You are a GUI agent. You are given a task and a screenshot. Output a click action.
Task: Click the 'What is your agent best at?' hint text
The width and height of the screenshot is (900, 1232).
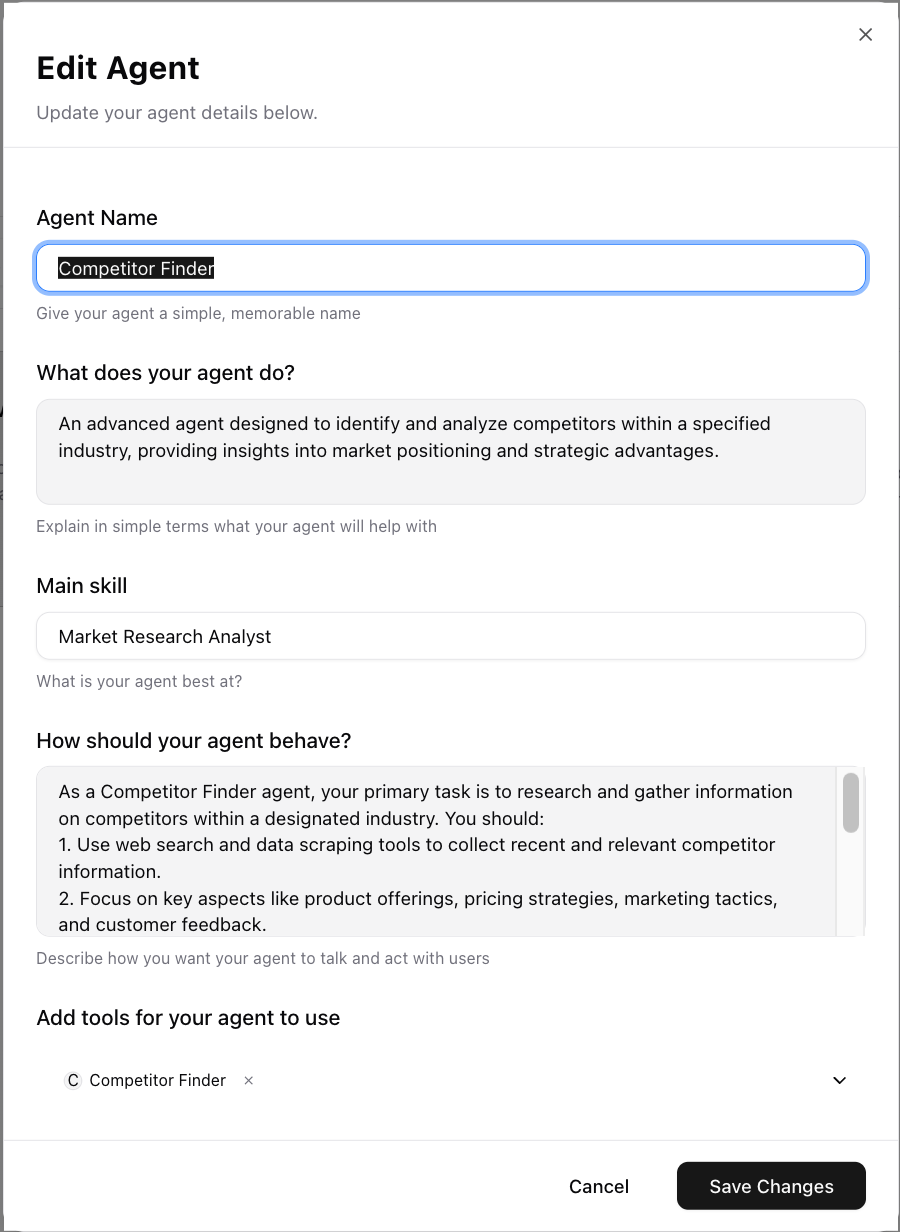pyautogui.click(x=139, y=681)
